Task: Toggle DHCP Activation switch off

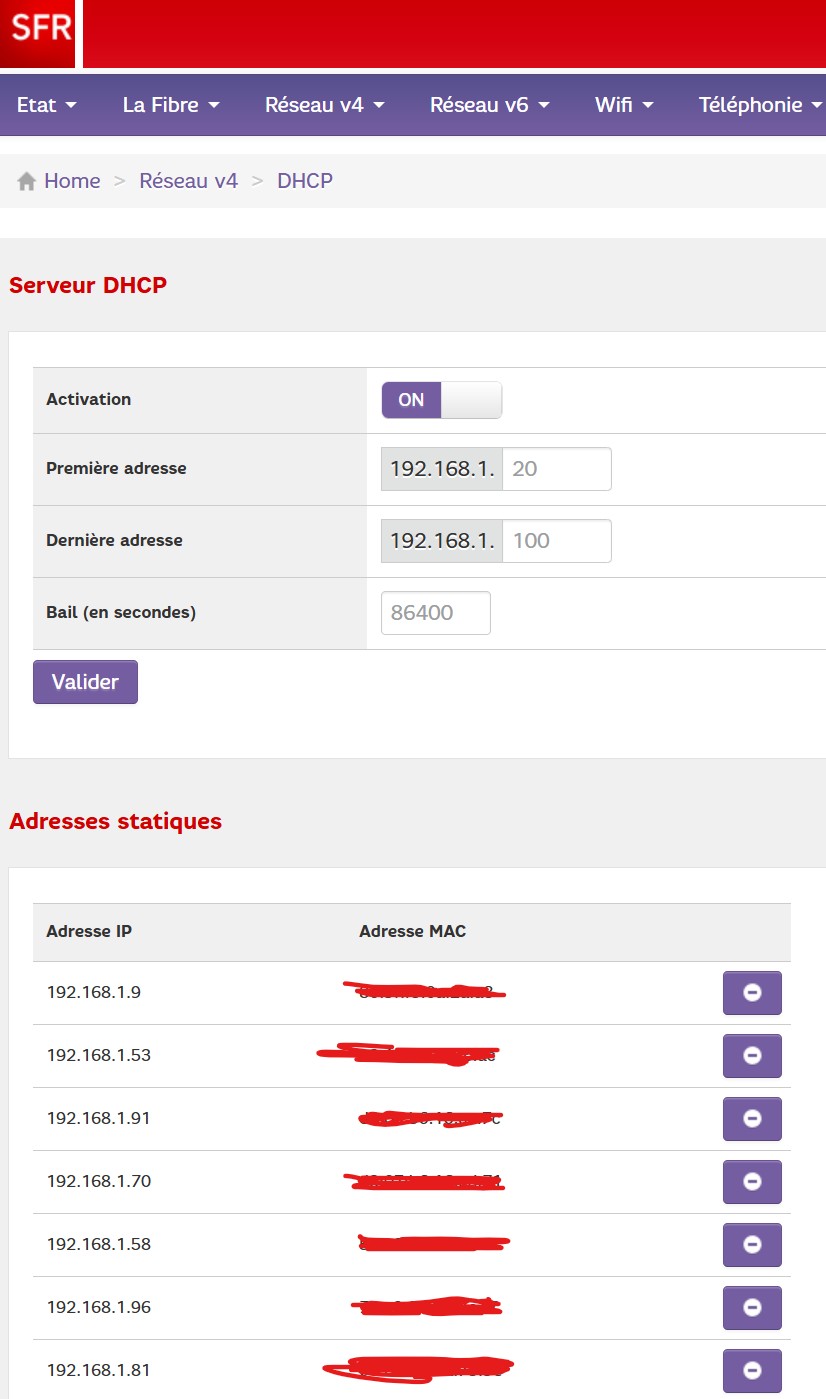Action: 441,400
